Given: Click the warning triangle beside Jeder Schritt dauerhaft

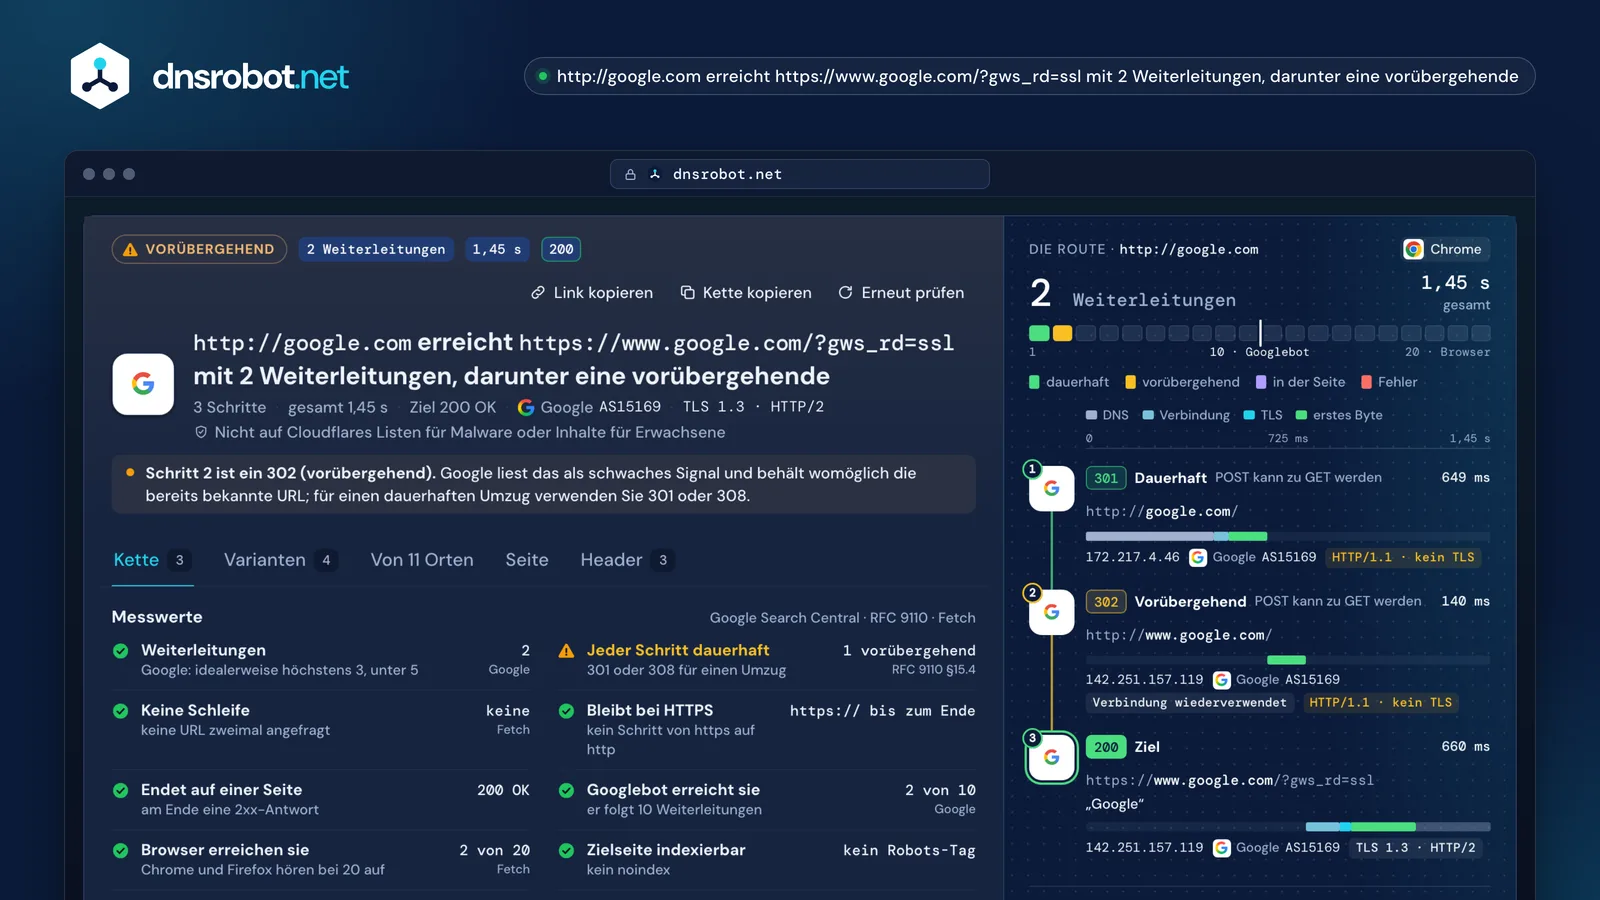Looking at the screenshot, I should [566, 651].
